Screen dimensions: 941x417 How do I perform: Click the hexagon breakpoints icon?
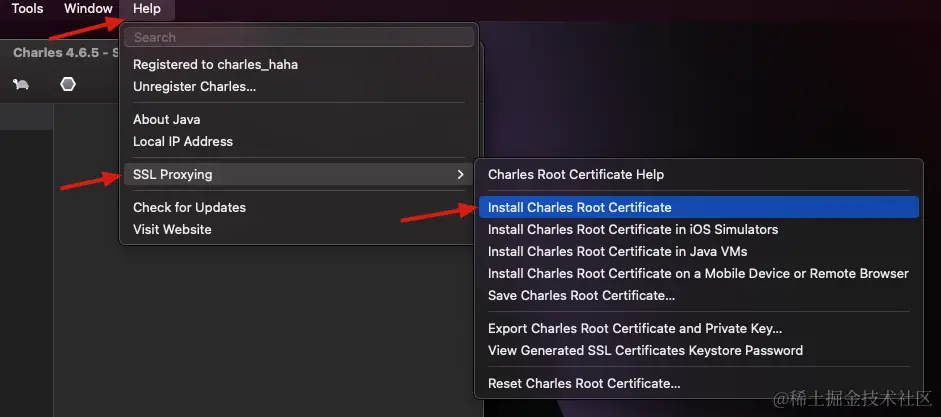(x=68, y=84)
